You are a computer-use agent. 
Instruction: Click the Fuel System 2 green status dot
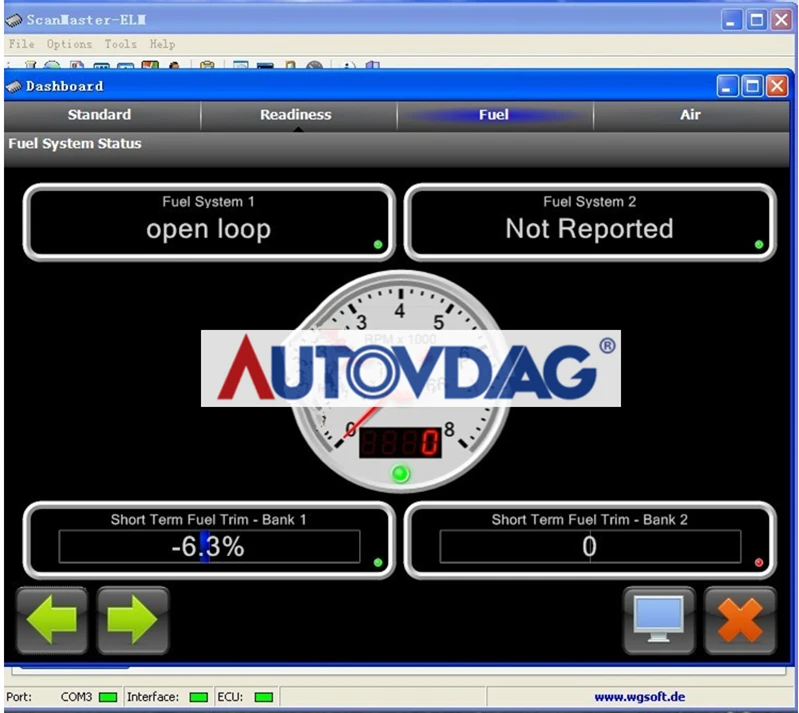759,245
